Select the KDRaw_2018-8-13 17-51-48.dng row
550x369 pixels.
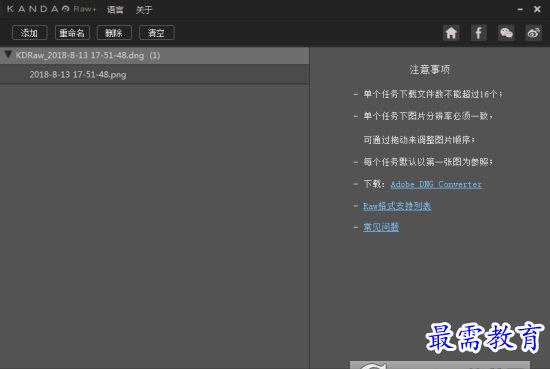click(154, 55)
